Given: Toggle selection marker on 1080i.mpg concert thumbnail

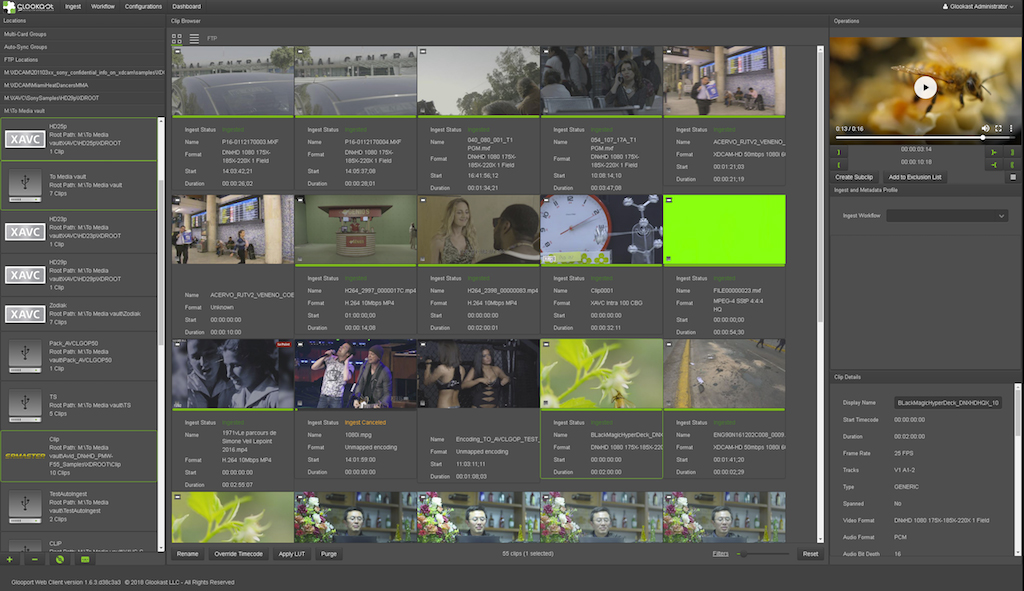Looking at the screenshot, I should pos(300,344).
